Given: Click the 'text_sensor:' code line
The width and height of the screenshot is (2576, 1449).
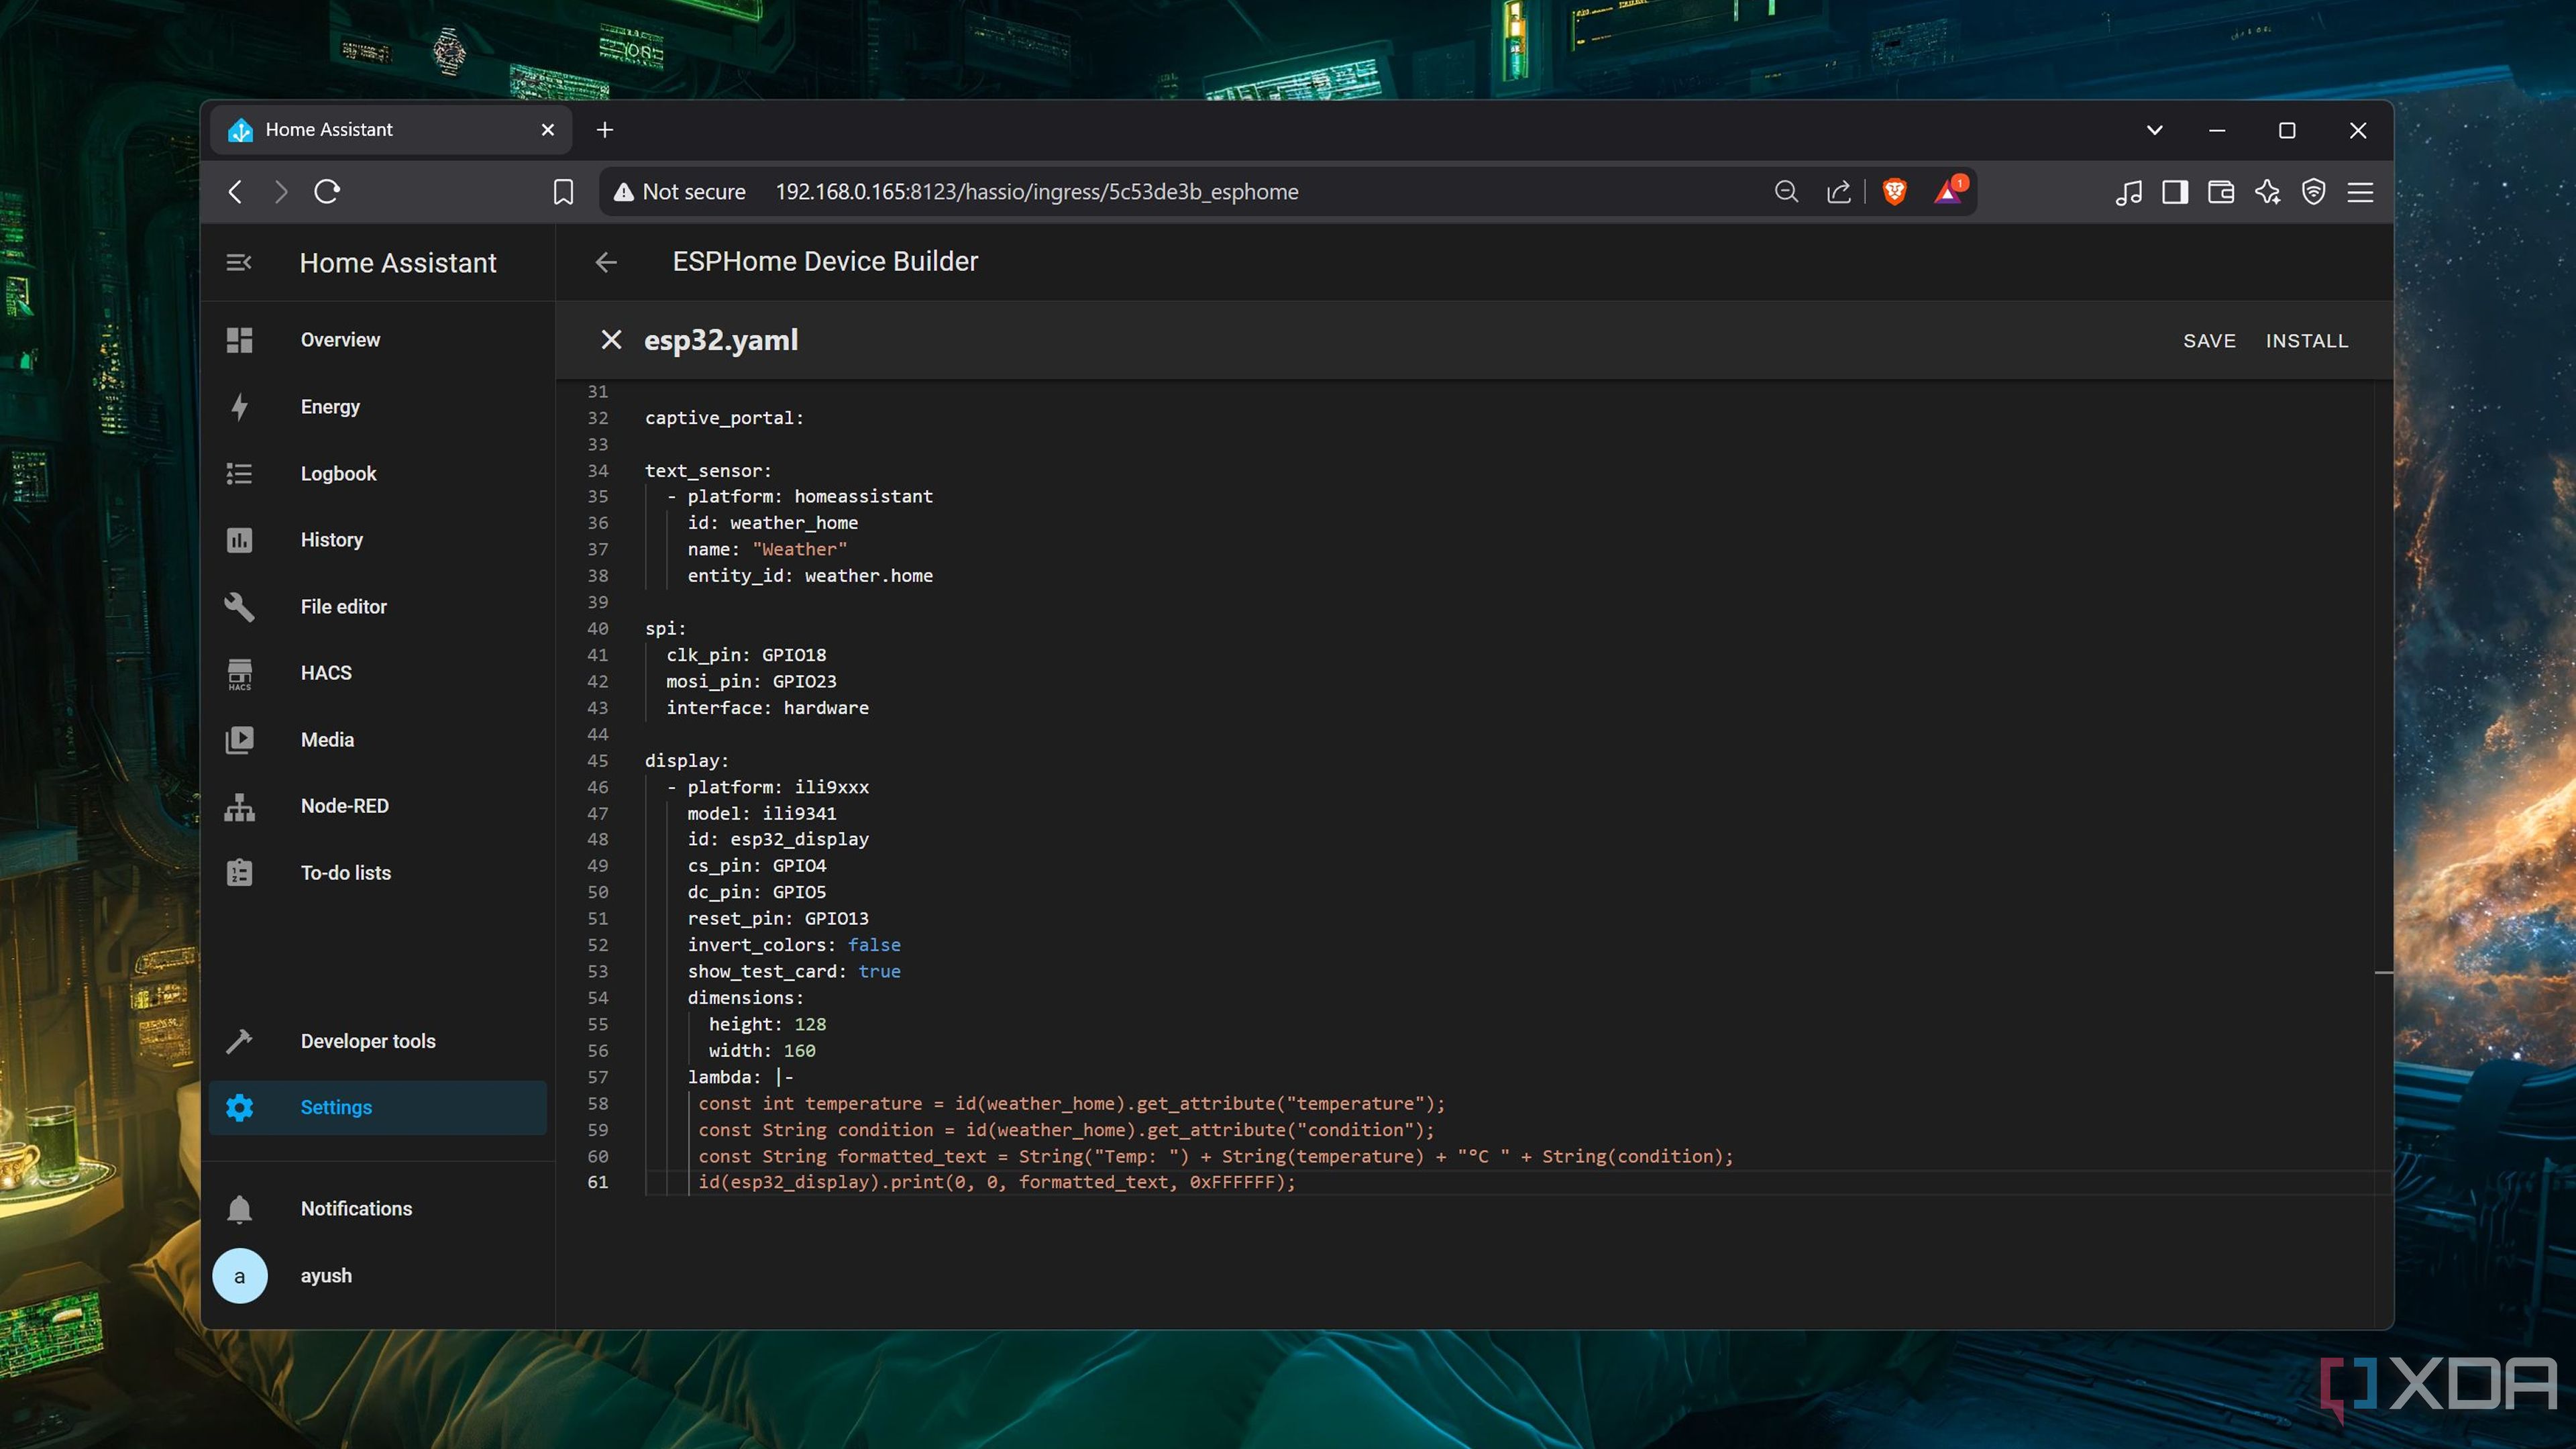Looking at the screenshot, I should (x=708, y=471).
